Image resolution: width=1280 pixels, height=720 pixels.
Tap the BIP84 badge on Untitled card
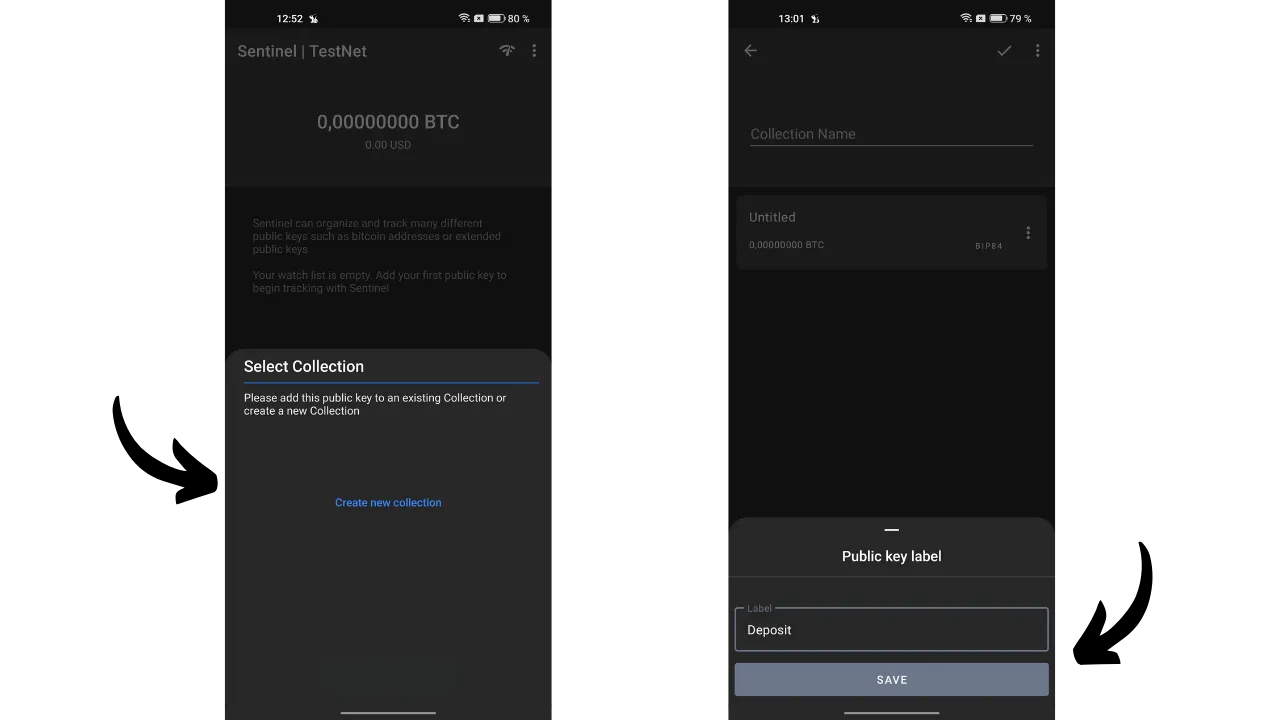click(988, 246)
